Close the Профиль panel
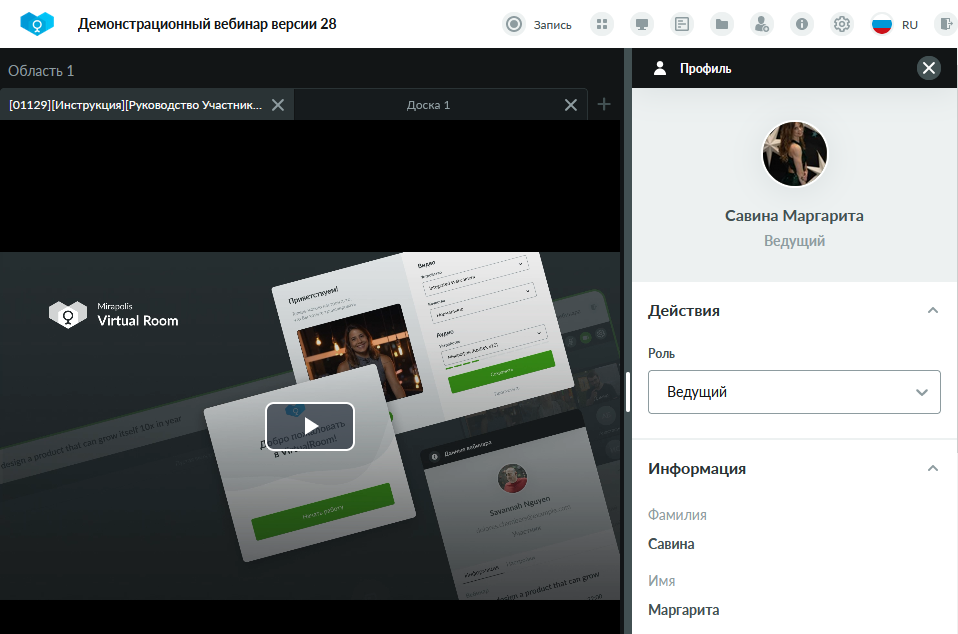 pos(929,68)
